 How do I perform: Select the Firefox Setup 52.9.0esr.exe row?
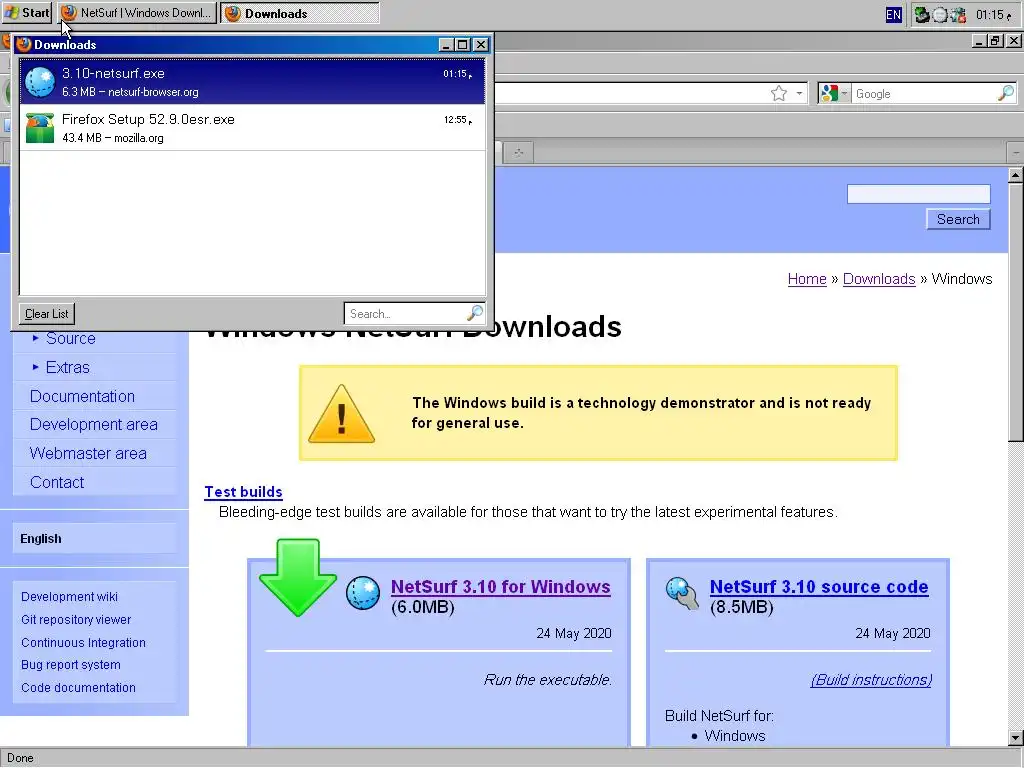point(252,128)
